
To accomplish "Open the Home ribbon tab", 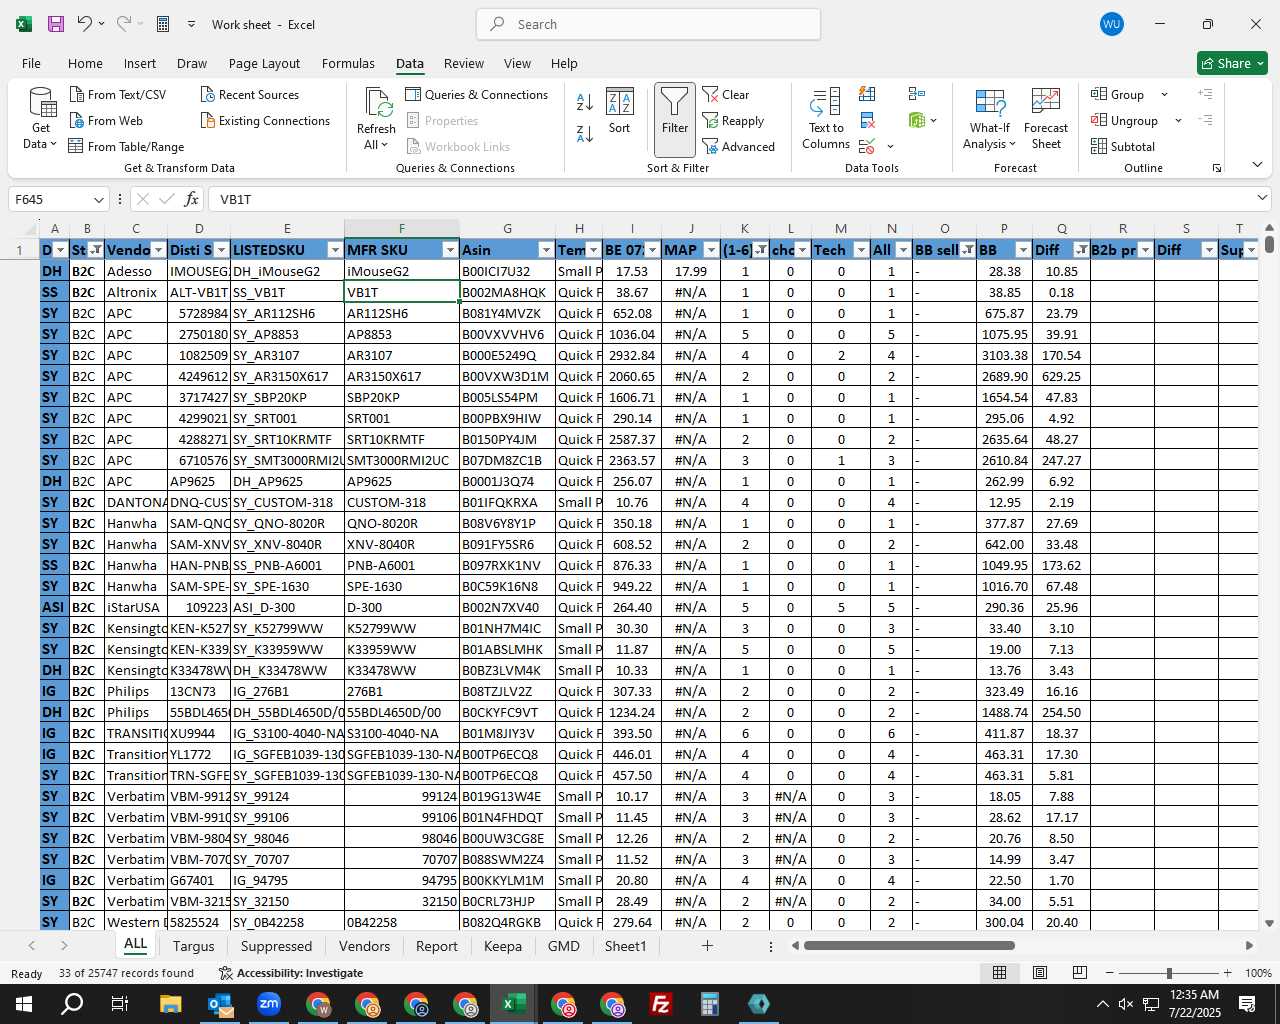I will coord(85,63).
